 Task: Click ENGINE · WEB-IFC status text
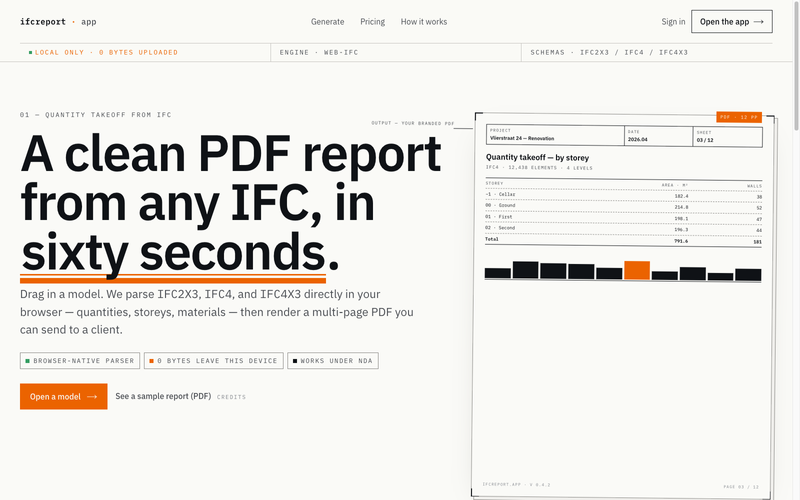pyautogui.click(x=319, y=52)
